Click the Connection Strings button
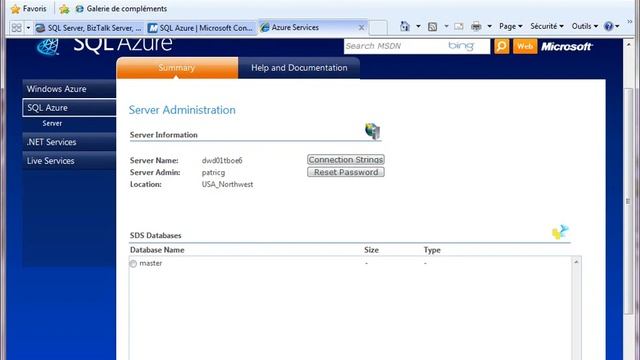640x360 pixels. 346,160
